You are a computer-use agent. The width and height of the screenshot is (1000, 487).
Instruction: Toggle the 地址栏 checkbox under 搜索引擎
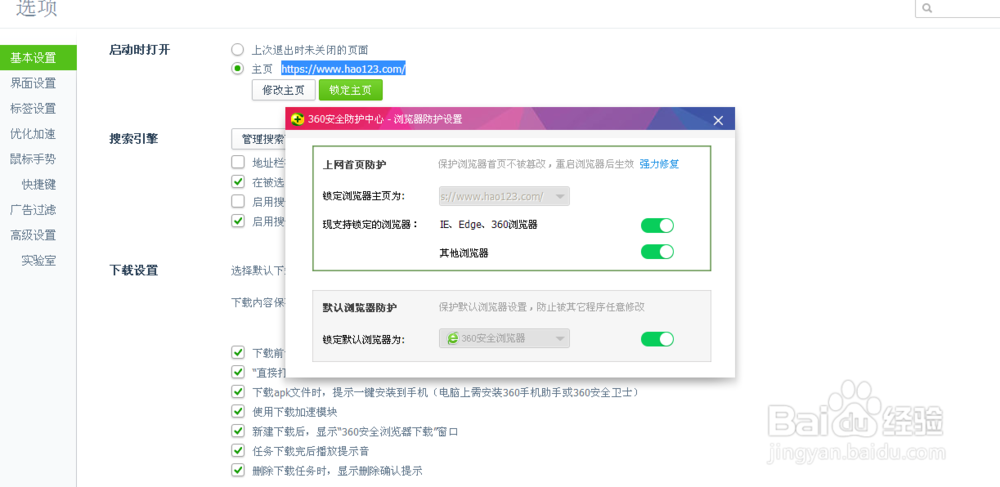coord(238,161)
